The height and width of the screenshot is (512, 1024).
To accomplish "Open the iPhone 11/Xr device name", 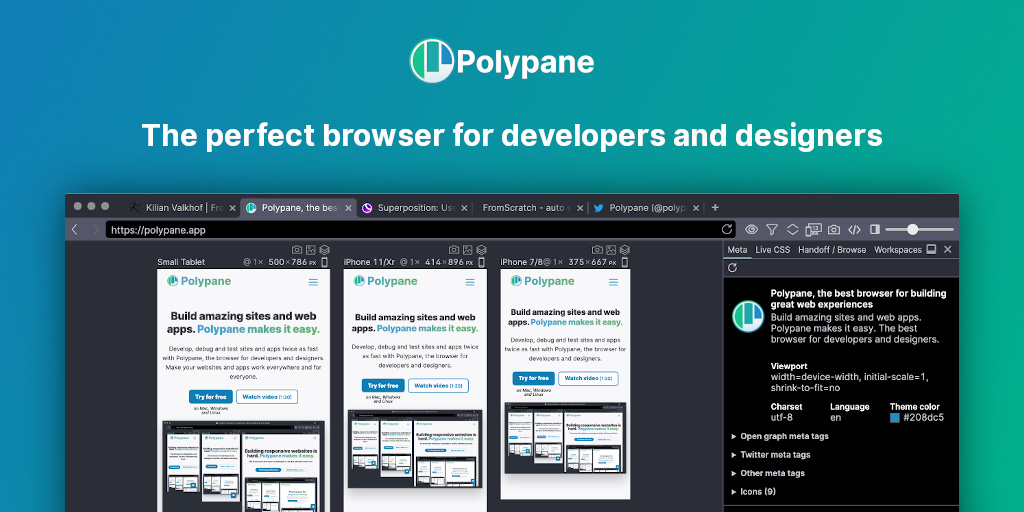I will (369, 262).
